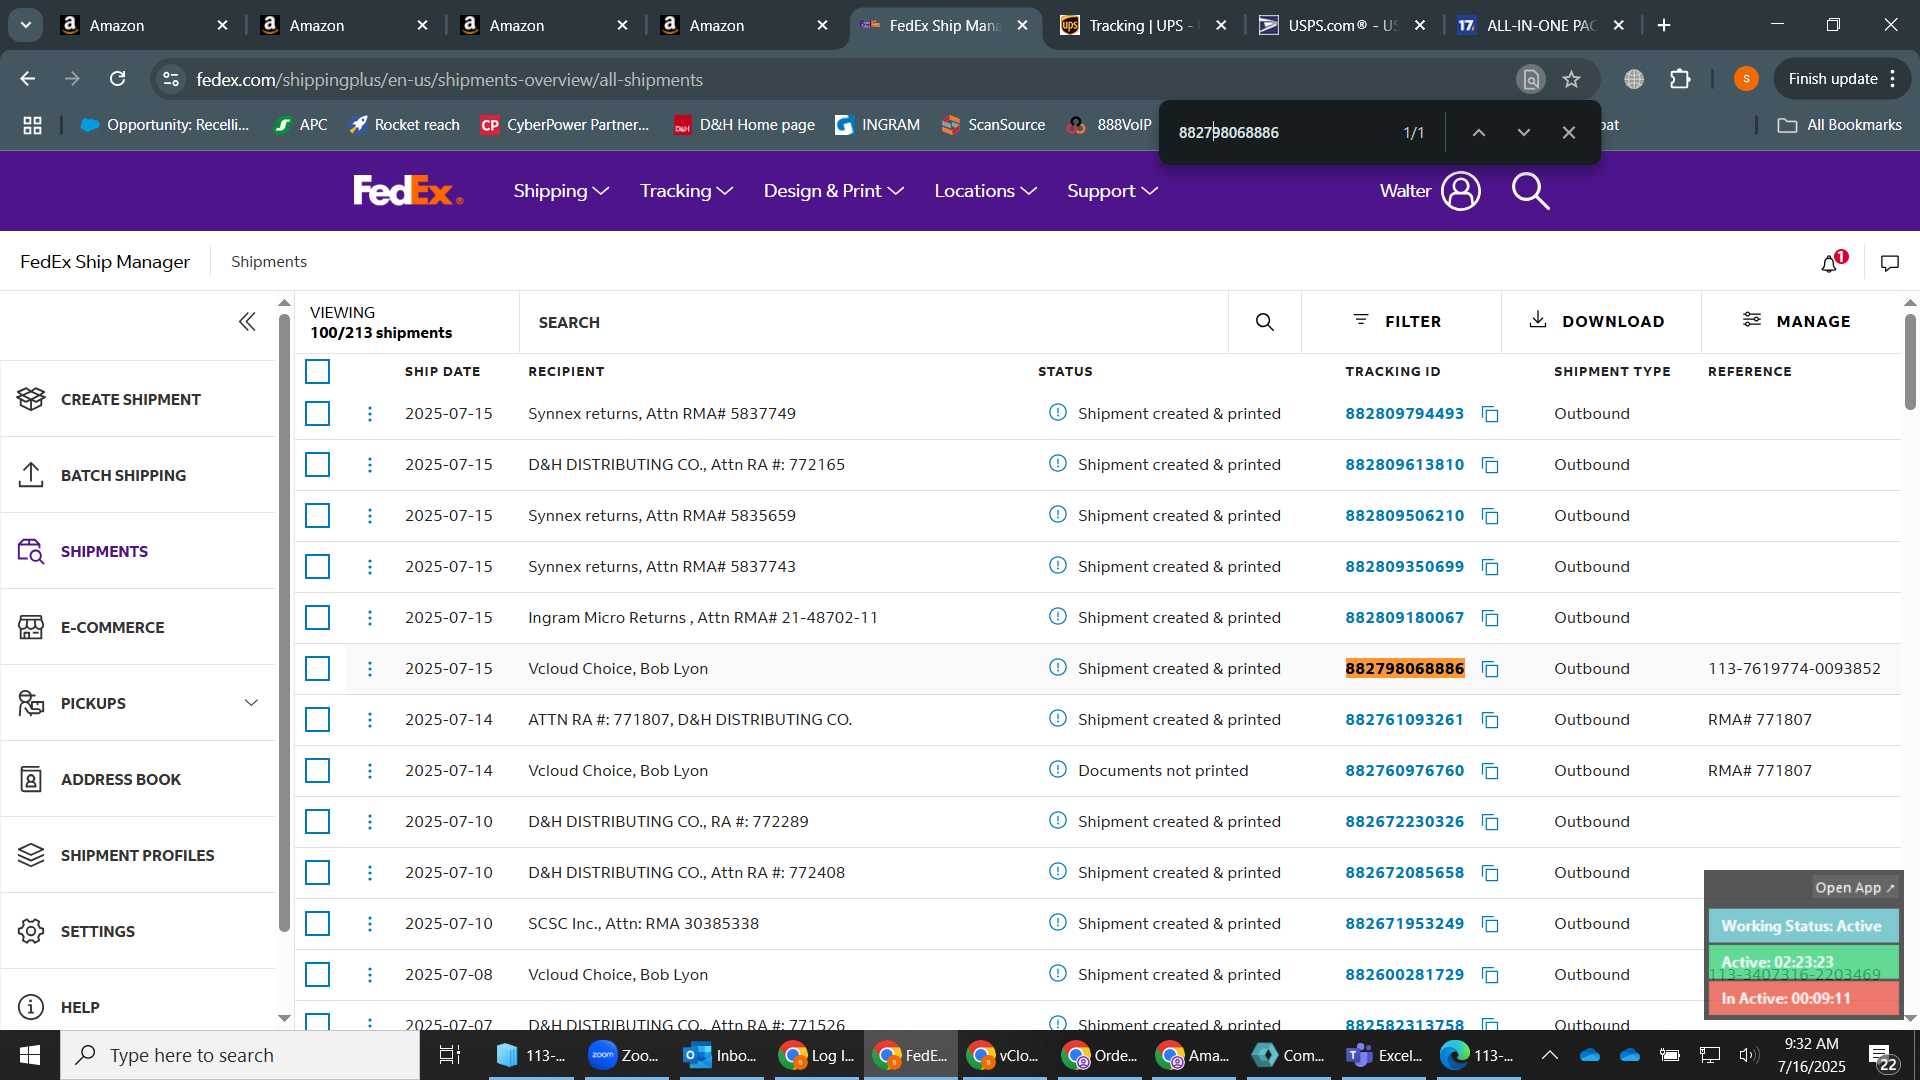Click the FedEx header search icon

[1530, 191]
